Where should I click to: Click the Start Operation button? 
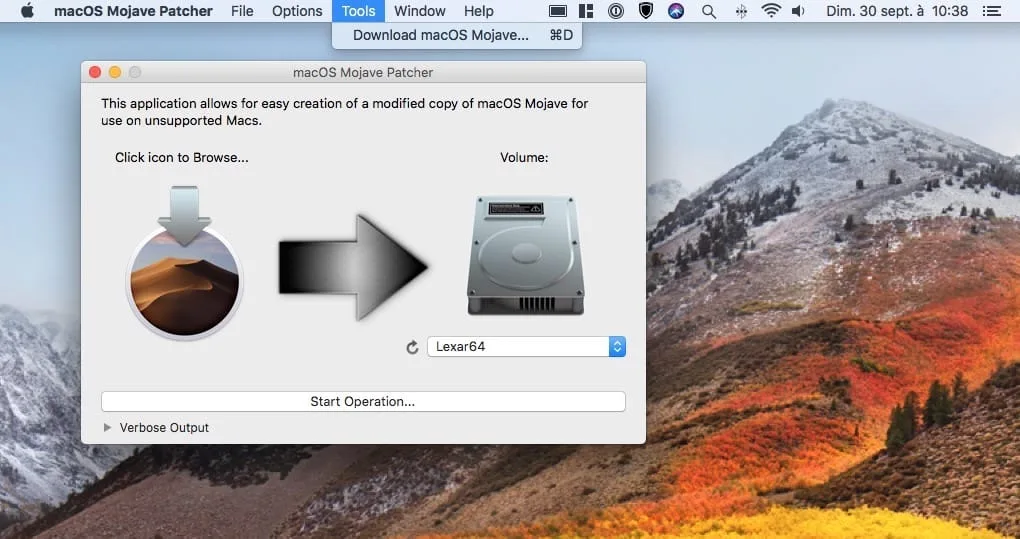point(363,401)
